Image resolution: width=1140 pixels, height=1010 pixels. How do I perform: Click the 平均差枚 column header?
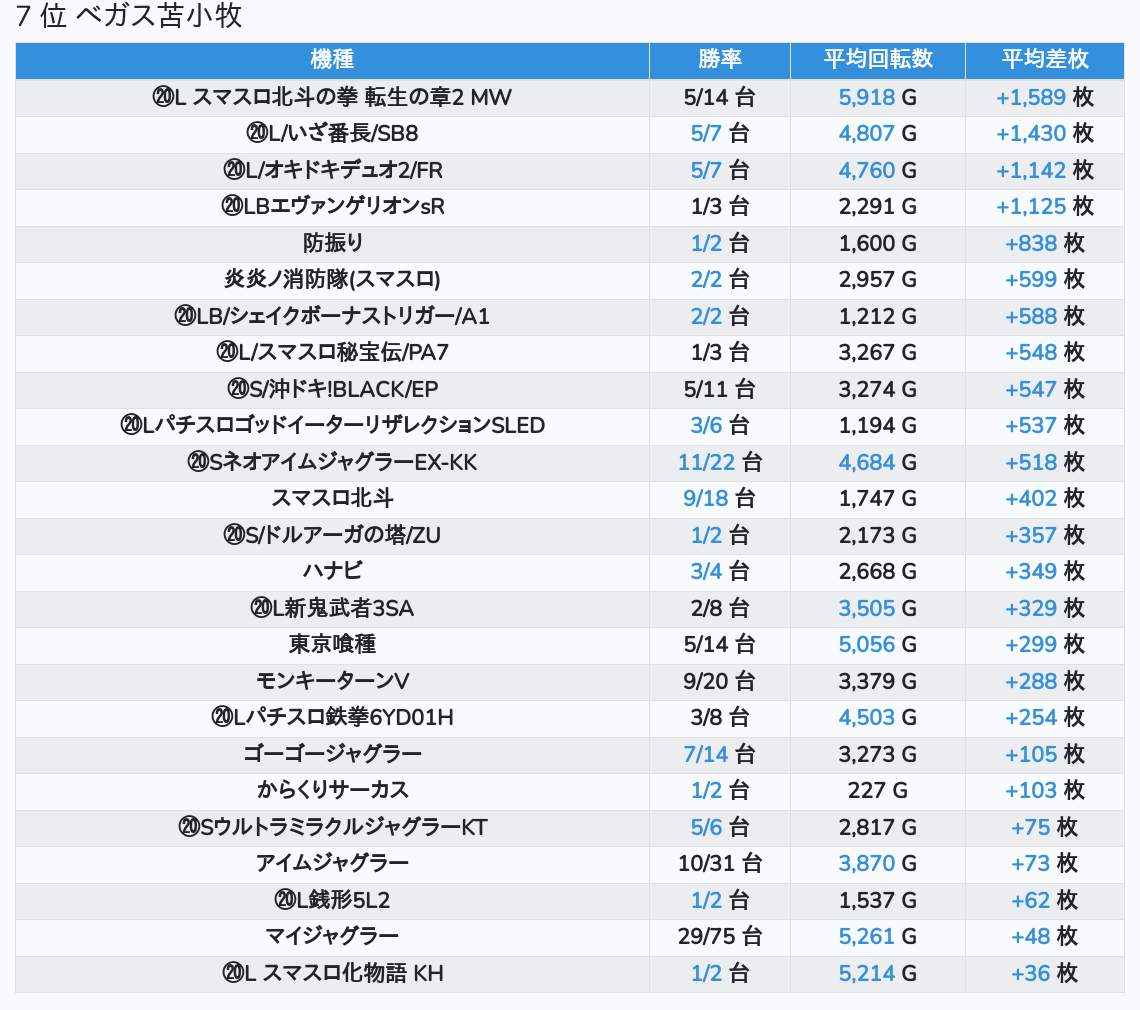pyautogui.click(x=1044, y=60)
